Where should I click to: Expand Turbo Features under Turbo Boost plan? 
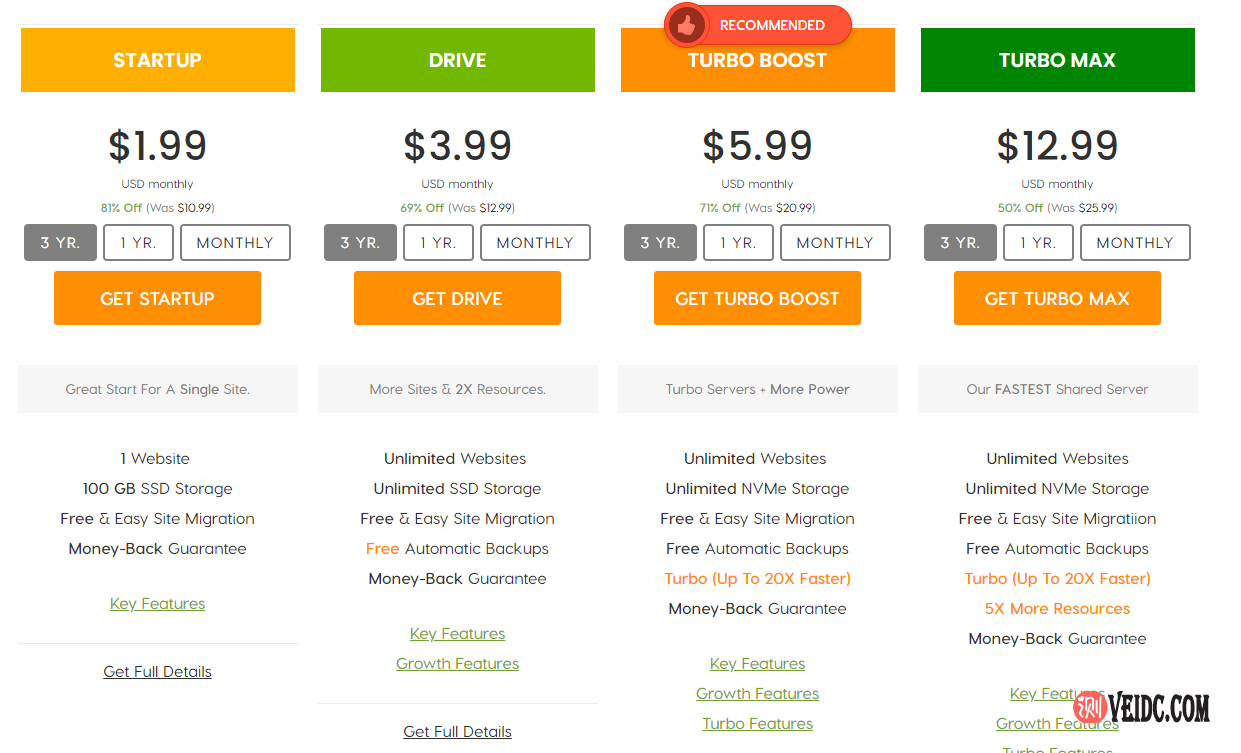click(757, 724)
